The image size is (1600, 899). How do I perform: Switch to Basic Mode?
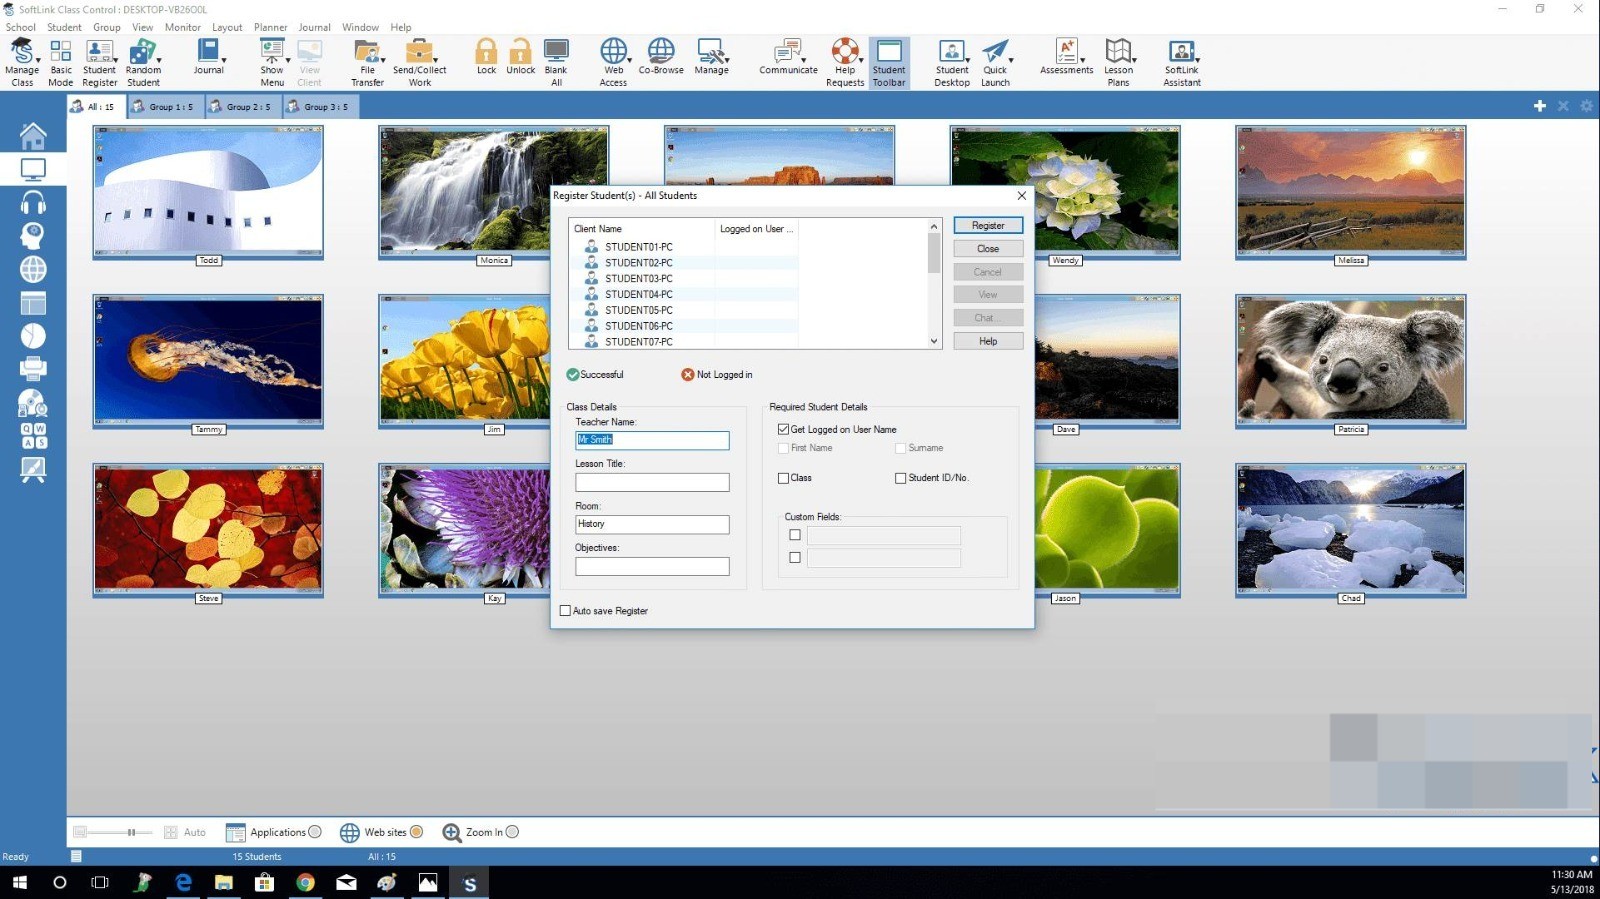tap(61, 62)
